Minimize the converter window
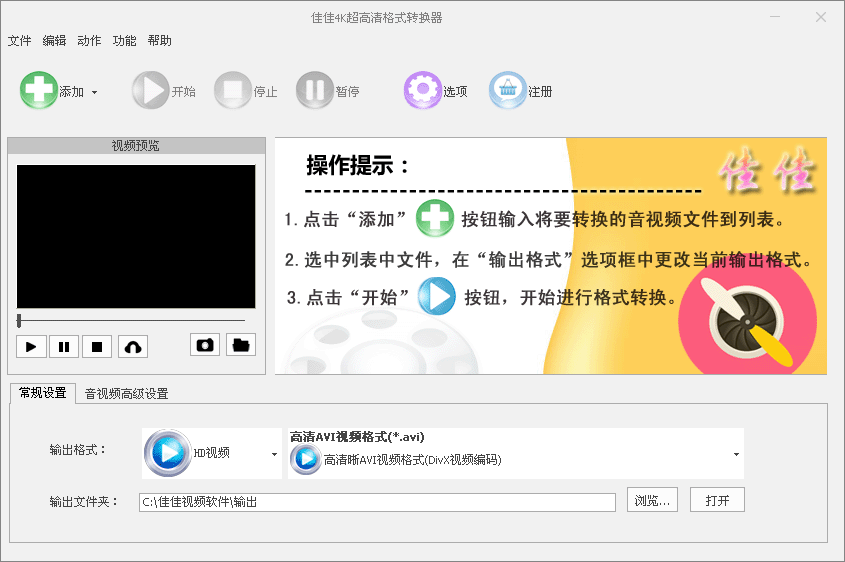 (775, 17)
